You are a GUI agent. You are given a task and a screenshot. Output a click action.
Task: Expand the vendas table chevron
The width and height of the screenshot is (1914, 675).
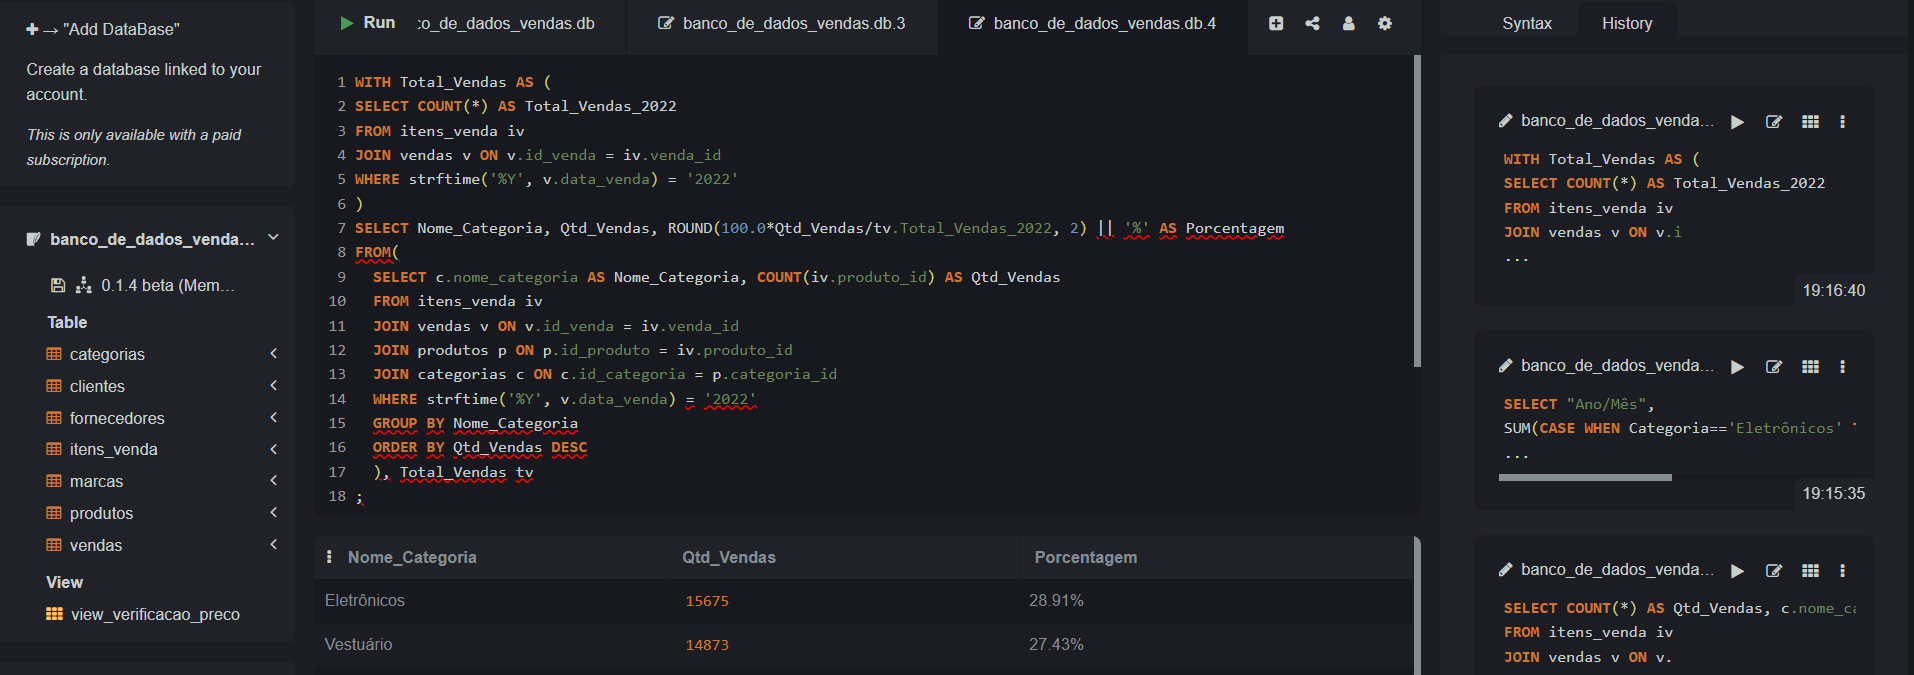click(x=274, y=544)
